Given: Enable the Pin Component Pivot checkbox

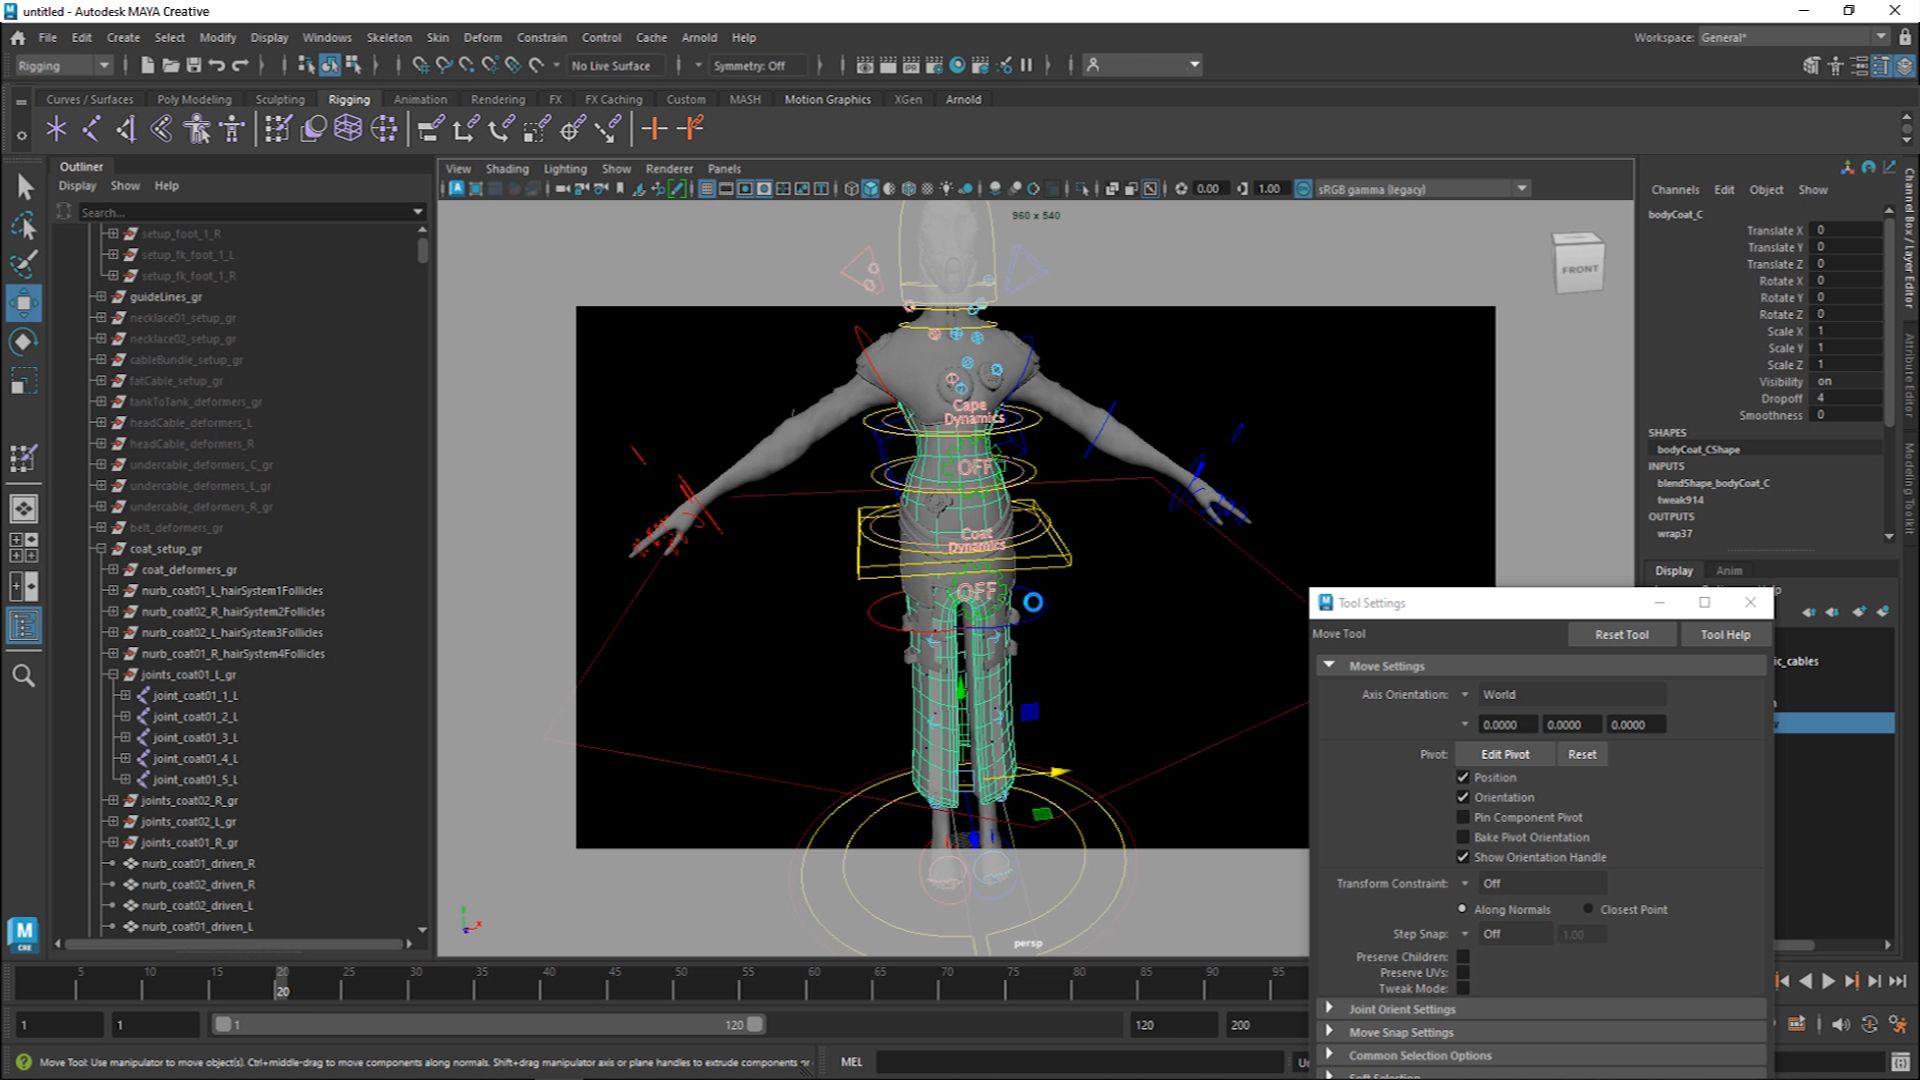Looking at the screenshot, I should pos(1464,817).
